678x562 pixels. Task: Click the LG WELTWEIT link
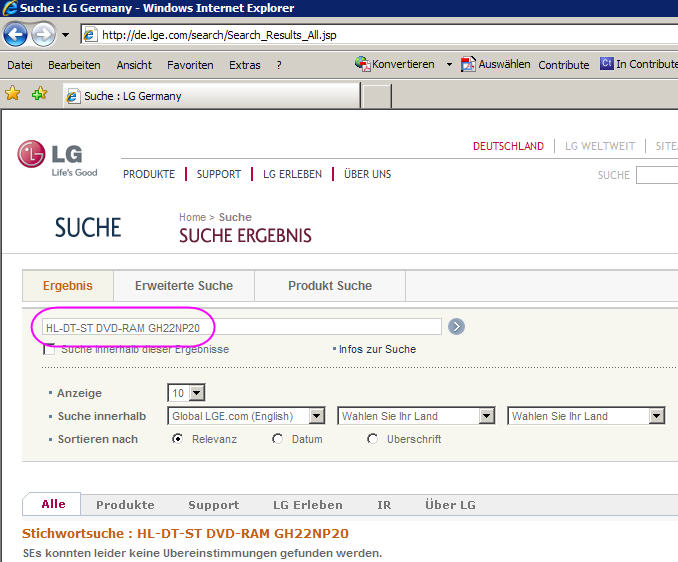point(600,146)
